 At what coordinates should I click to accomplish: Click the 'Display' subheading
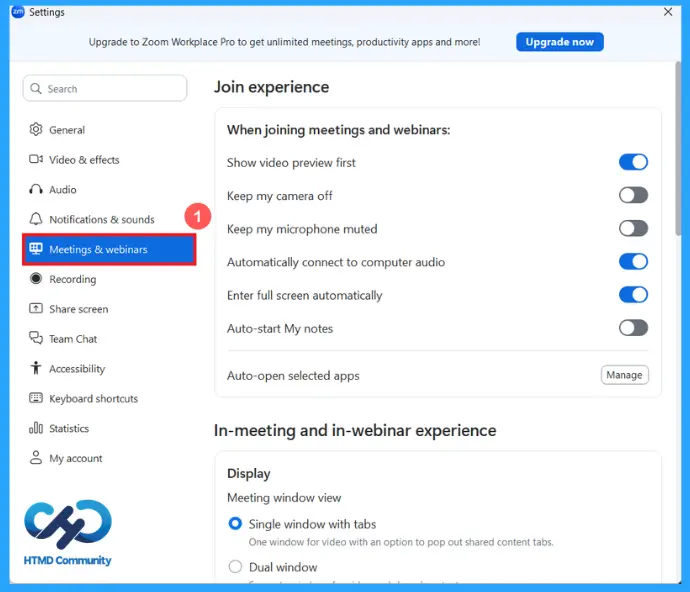tap(249, 474)
